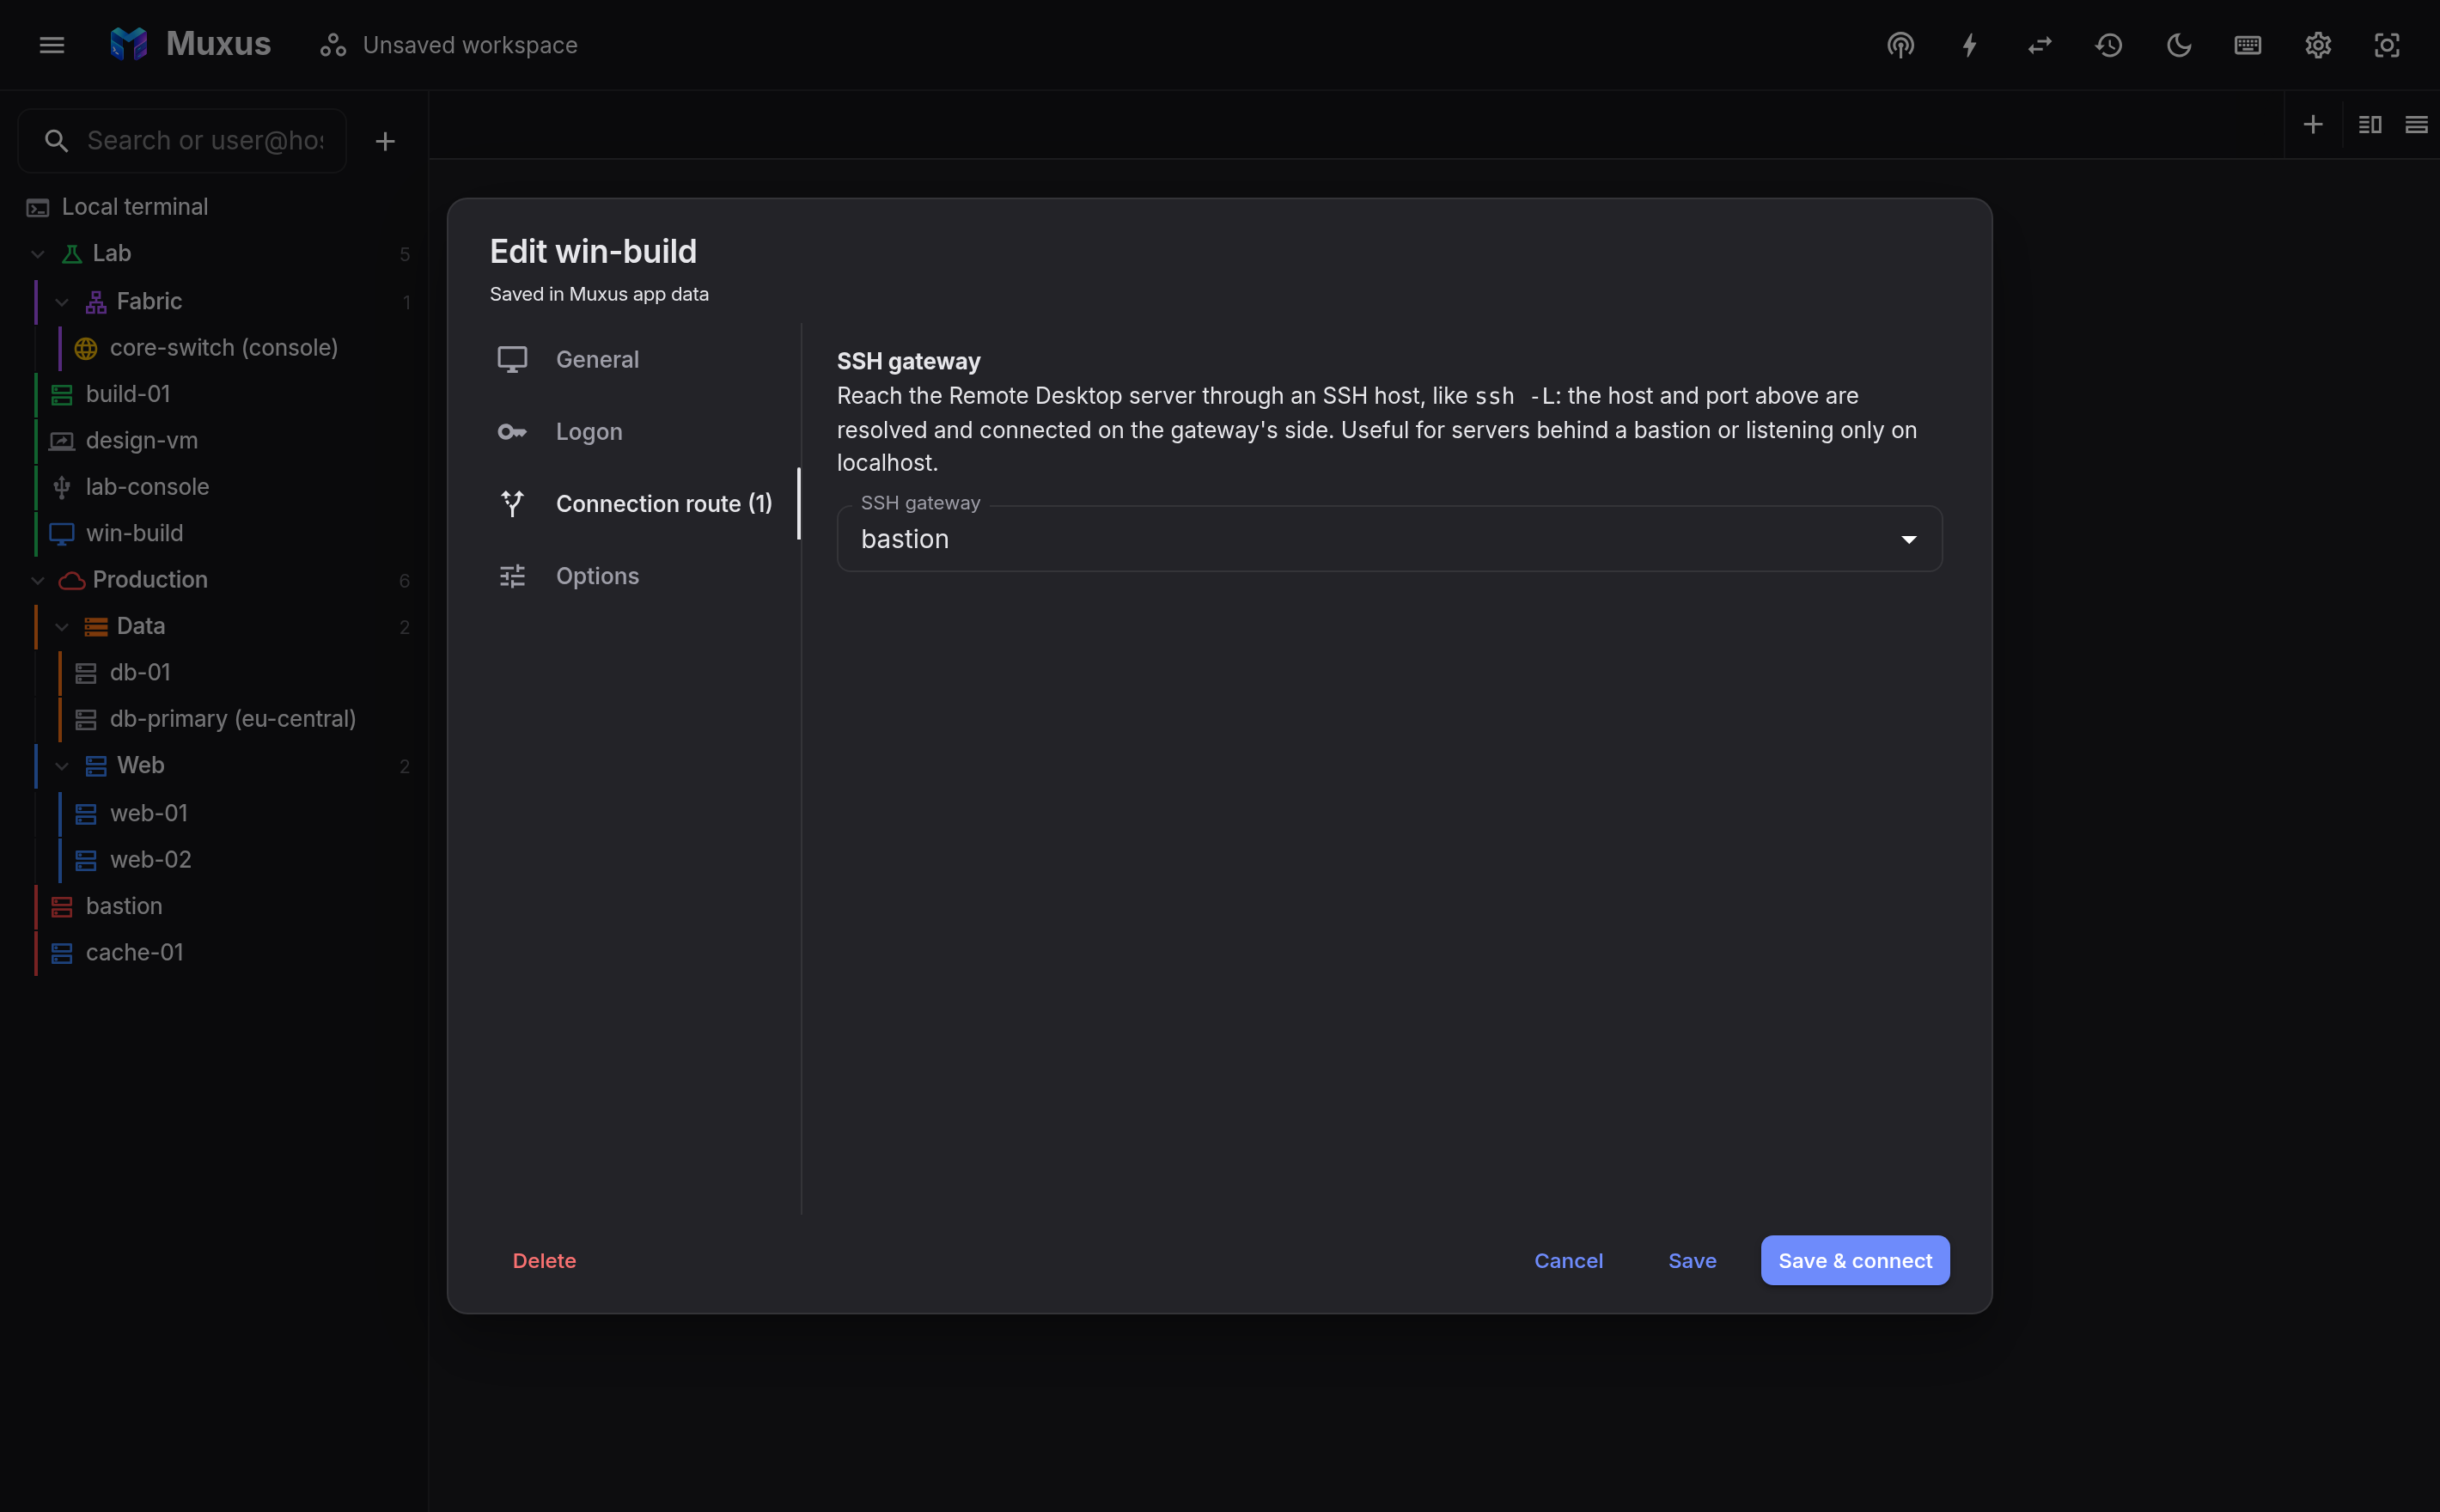Click the Cancel button

tap(1568, 1261)
